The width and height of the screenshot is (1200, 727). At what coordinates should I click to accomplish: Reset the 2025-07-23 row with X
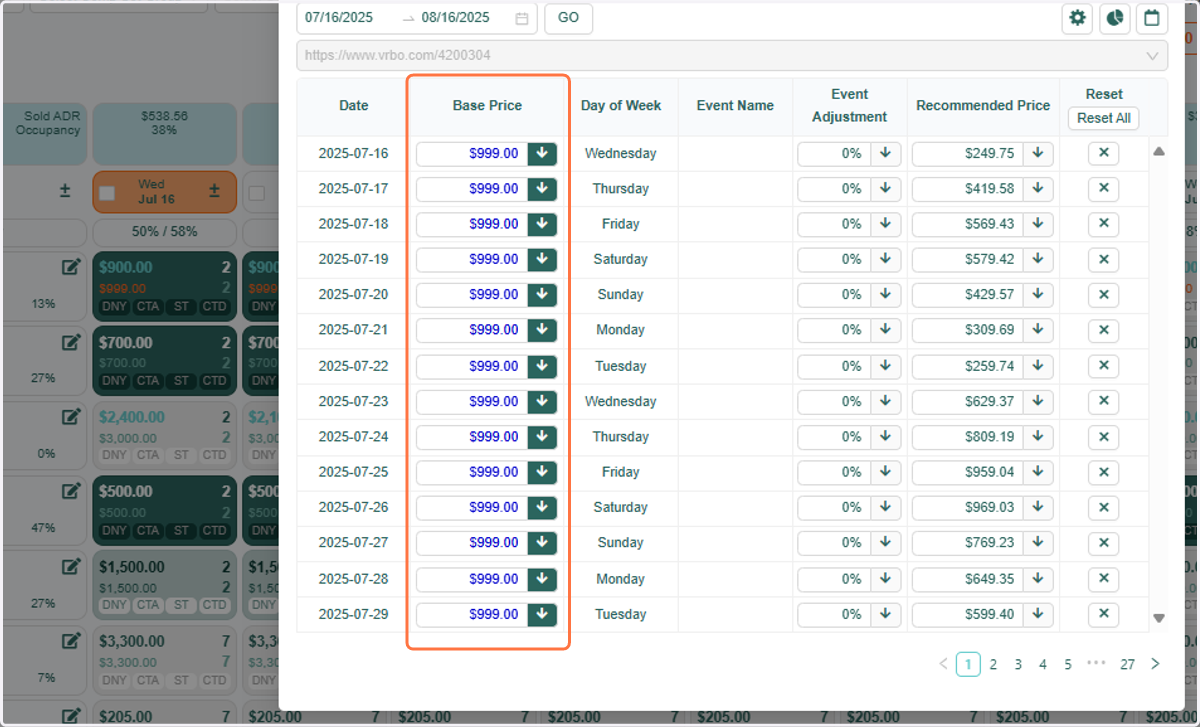[x=1104, y=401]
